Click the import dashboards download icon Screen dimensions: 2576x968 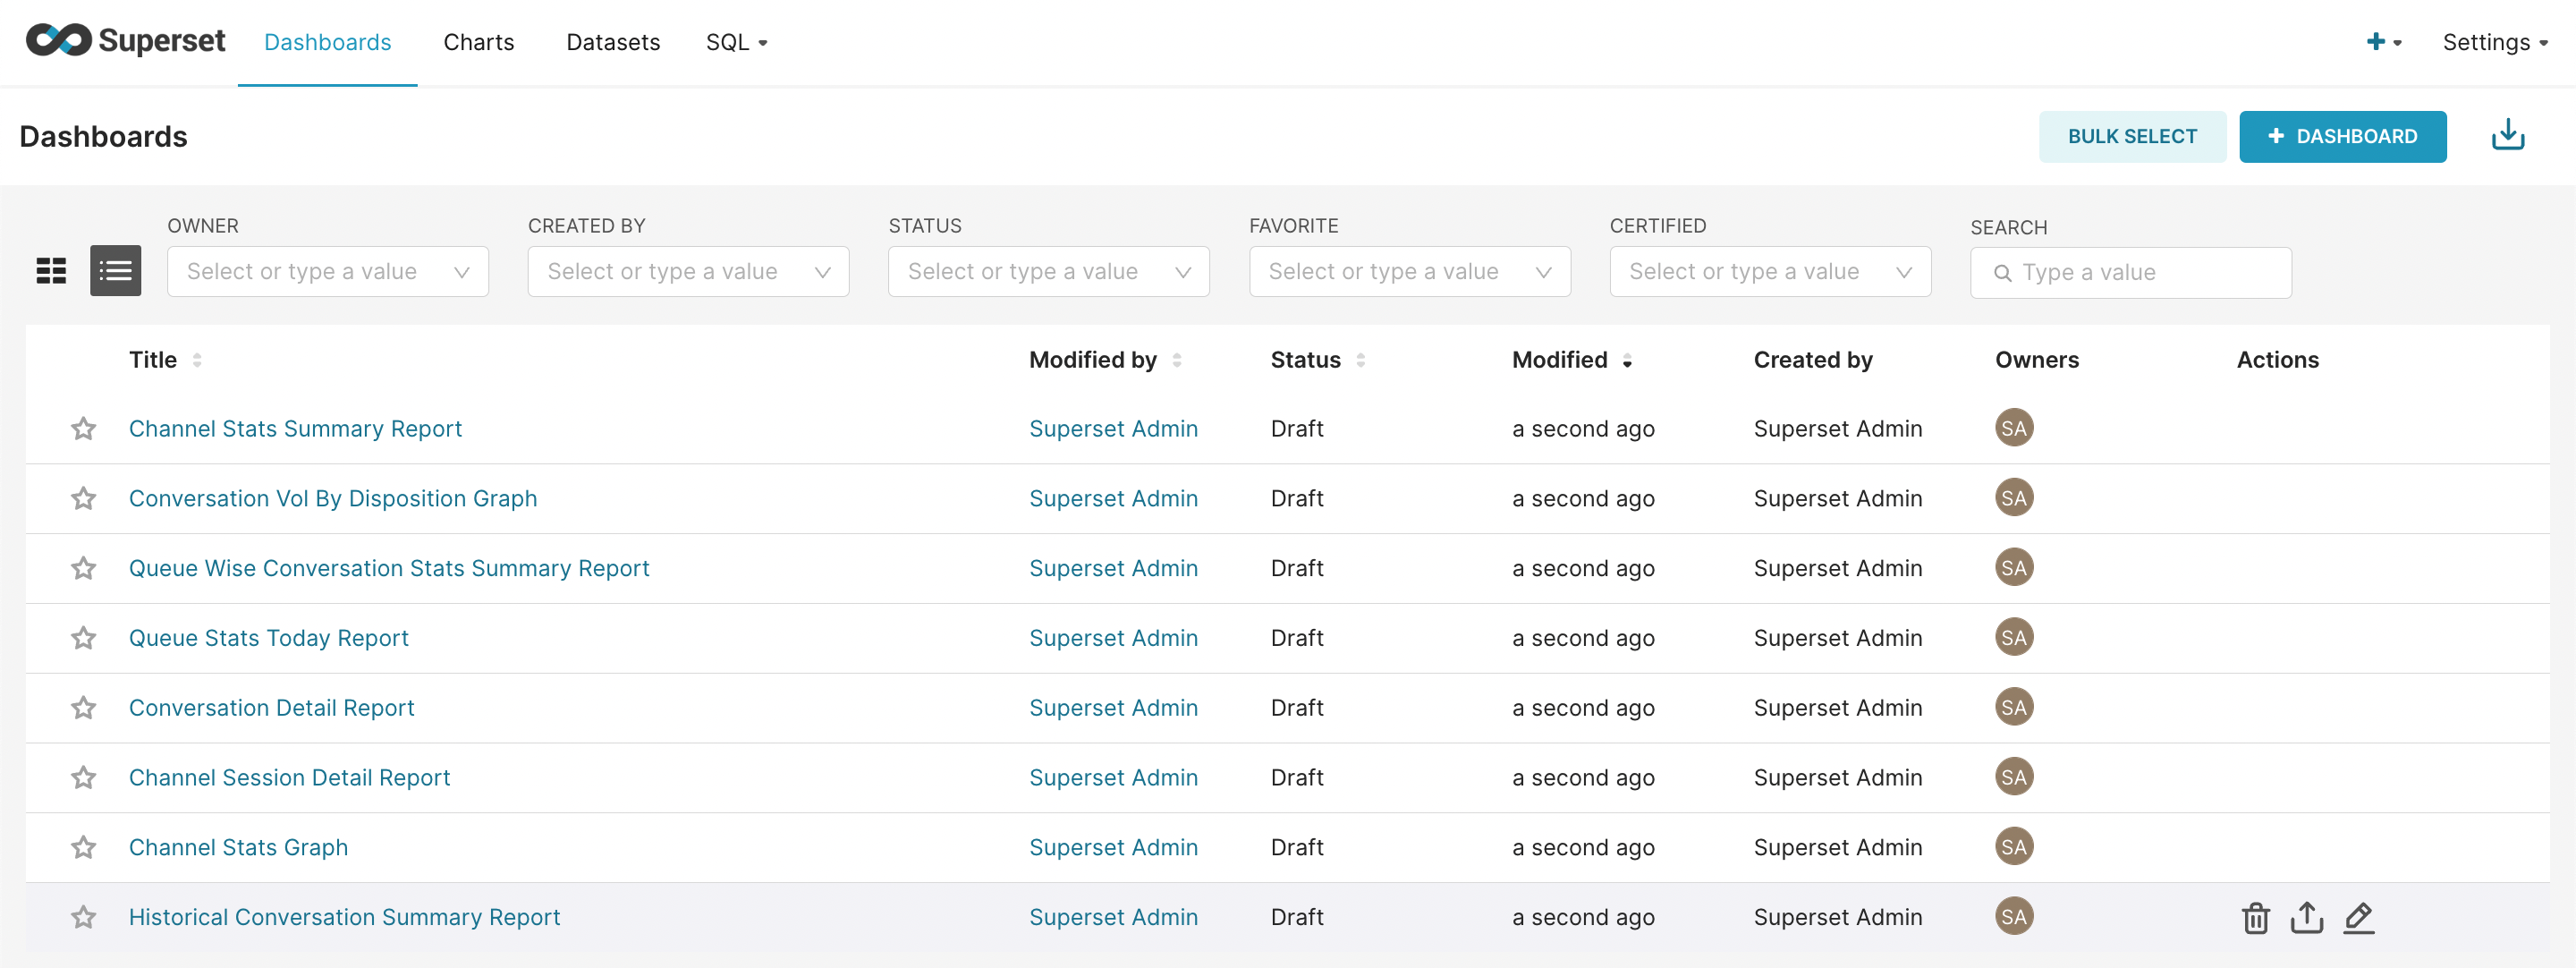point(2506,135)
